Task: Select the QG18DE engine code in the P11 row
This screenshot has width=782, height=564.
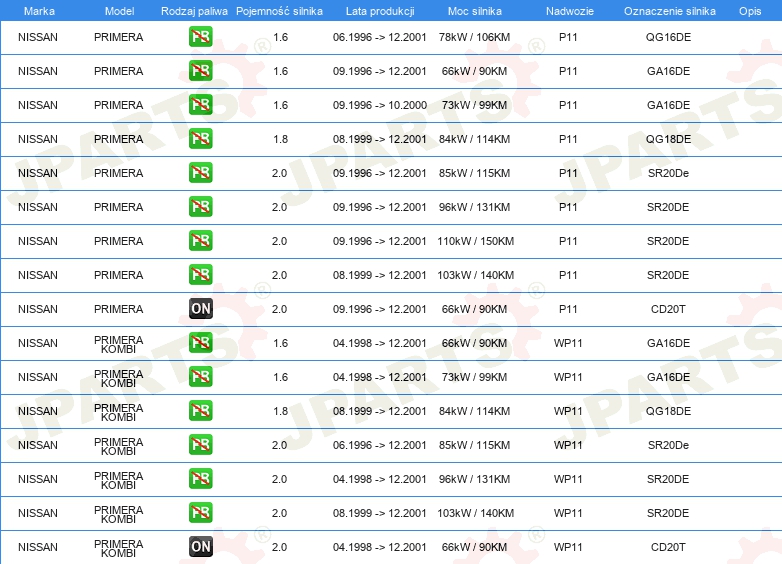Action: 668,139
